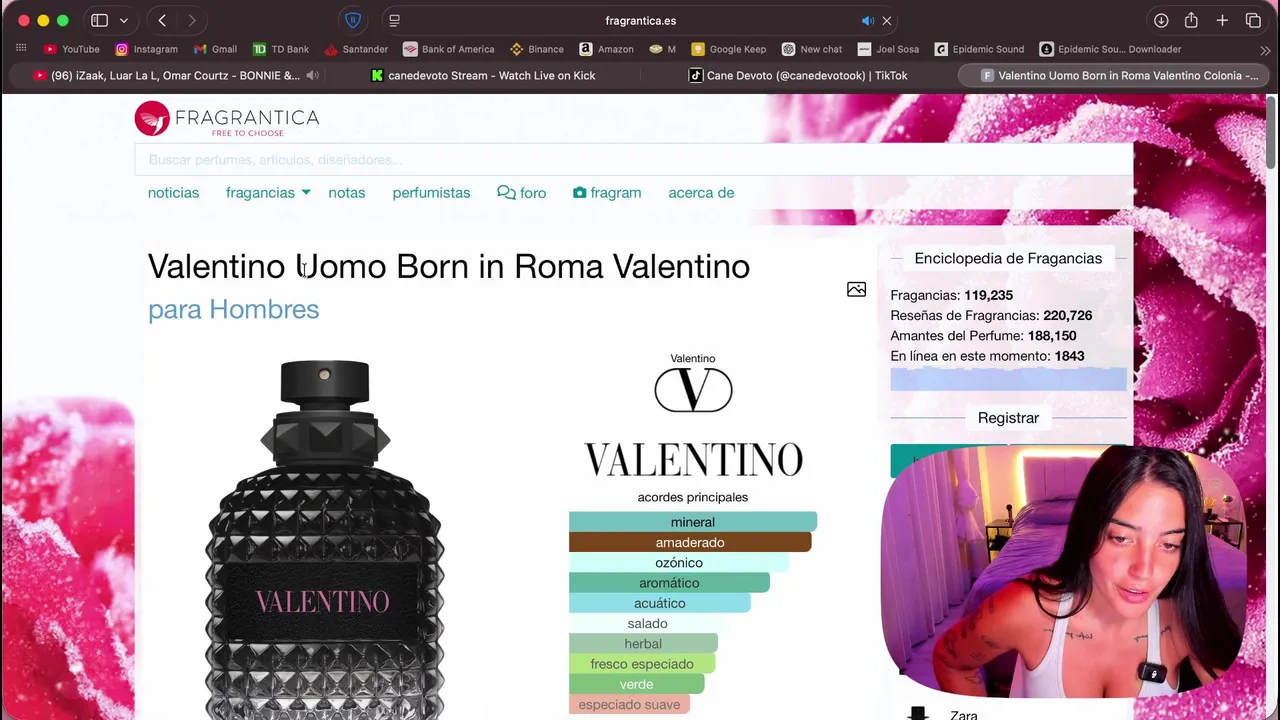
Task: Click the Enciclopedia de Fragancias heading
Action: point(1008,259)
